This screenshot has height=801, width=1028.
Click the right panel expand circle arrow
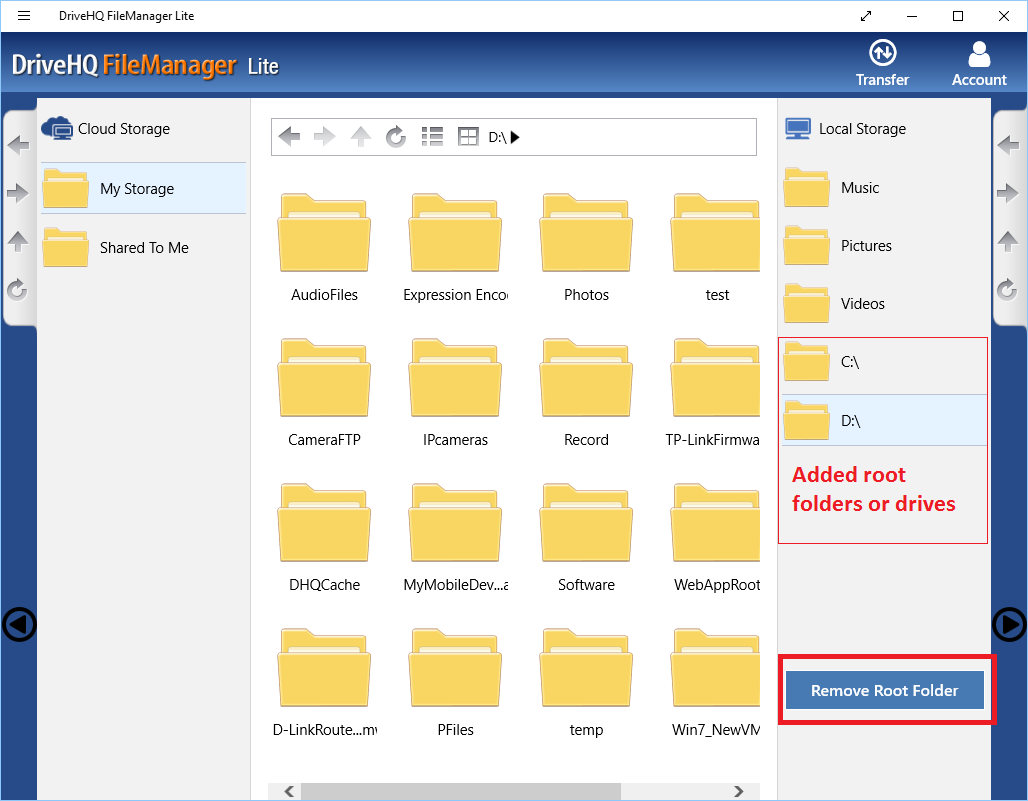coord(1009,625)
